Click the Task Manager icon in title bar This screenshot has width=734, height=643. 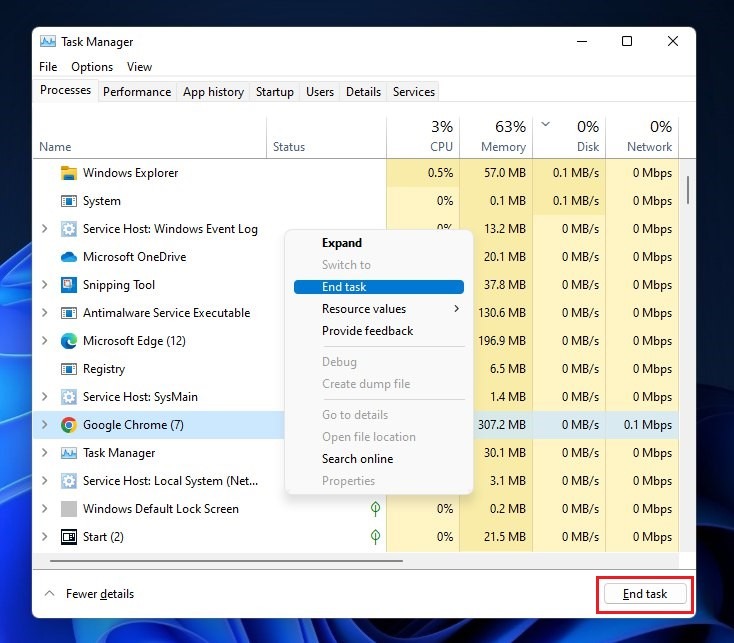pyautogui.click(x=47, y=42)
